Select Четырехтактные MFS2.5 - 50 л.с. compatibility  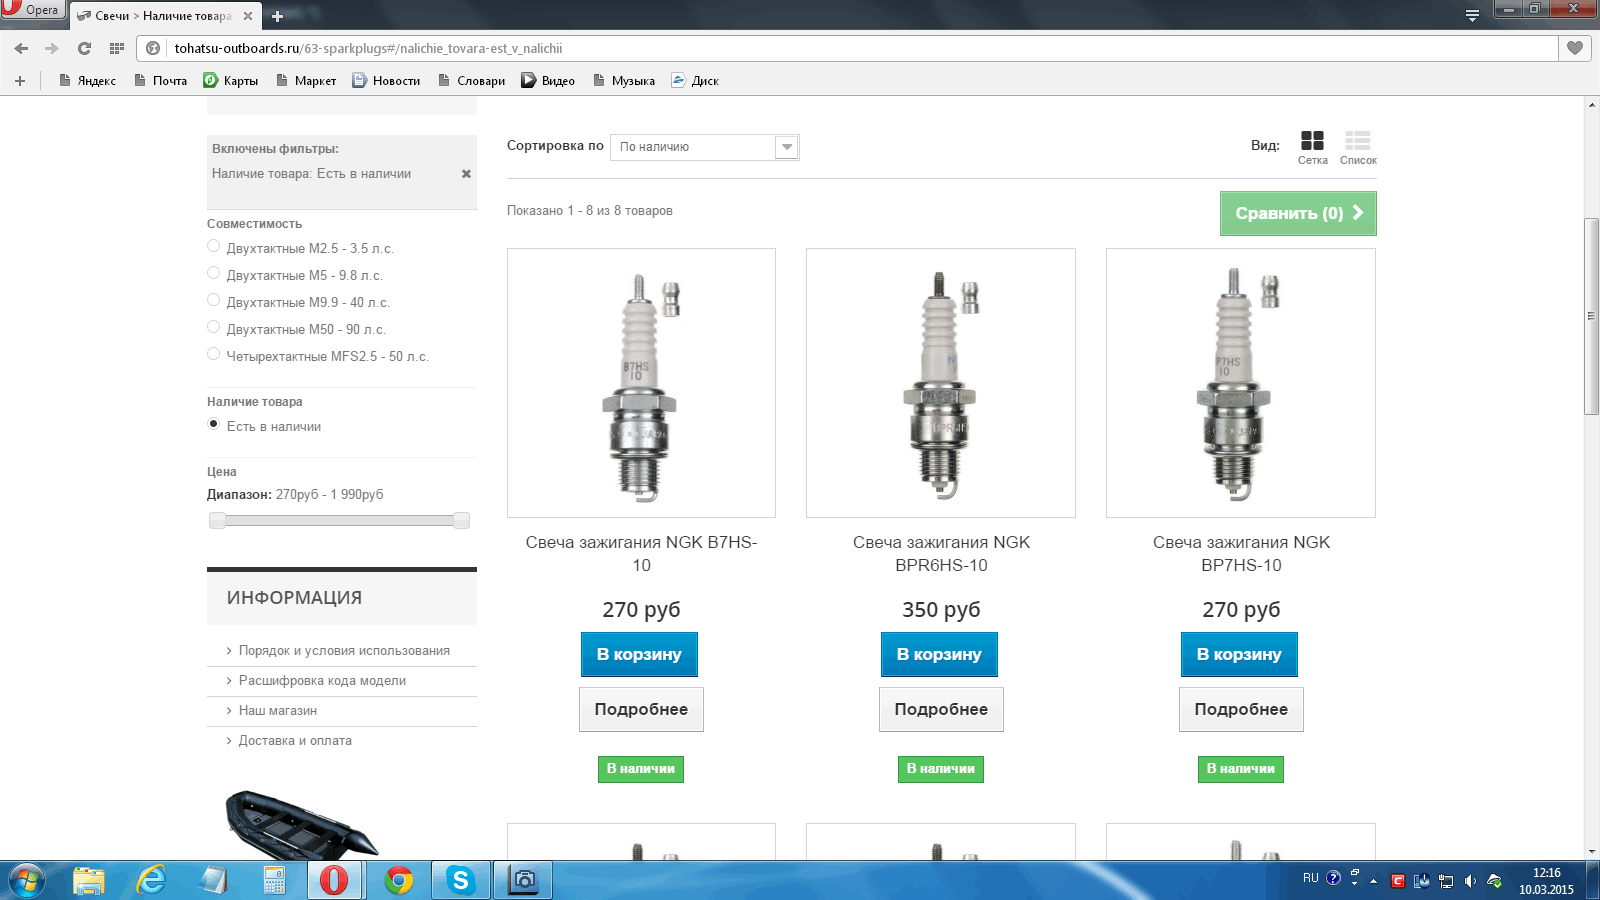pyautogui.click(x=213, y=354)
